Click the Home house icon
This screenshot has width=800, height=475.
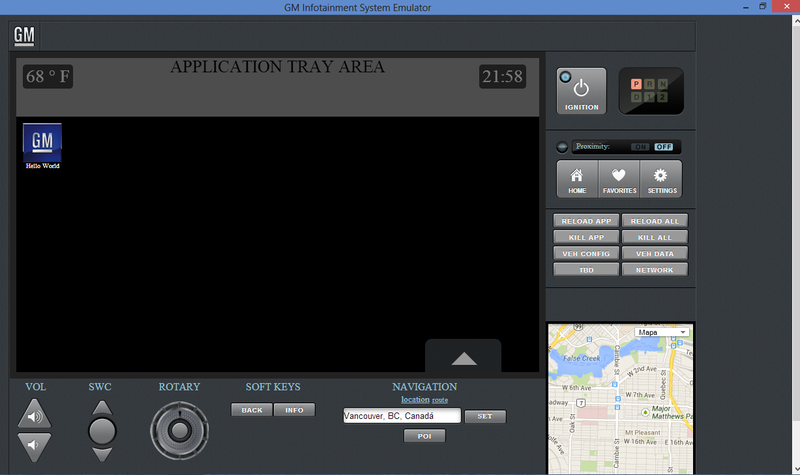(577, 178)
